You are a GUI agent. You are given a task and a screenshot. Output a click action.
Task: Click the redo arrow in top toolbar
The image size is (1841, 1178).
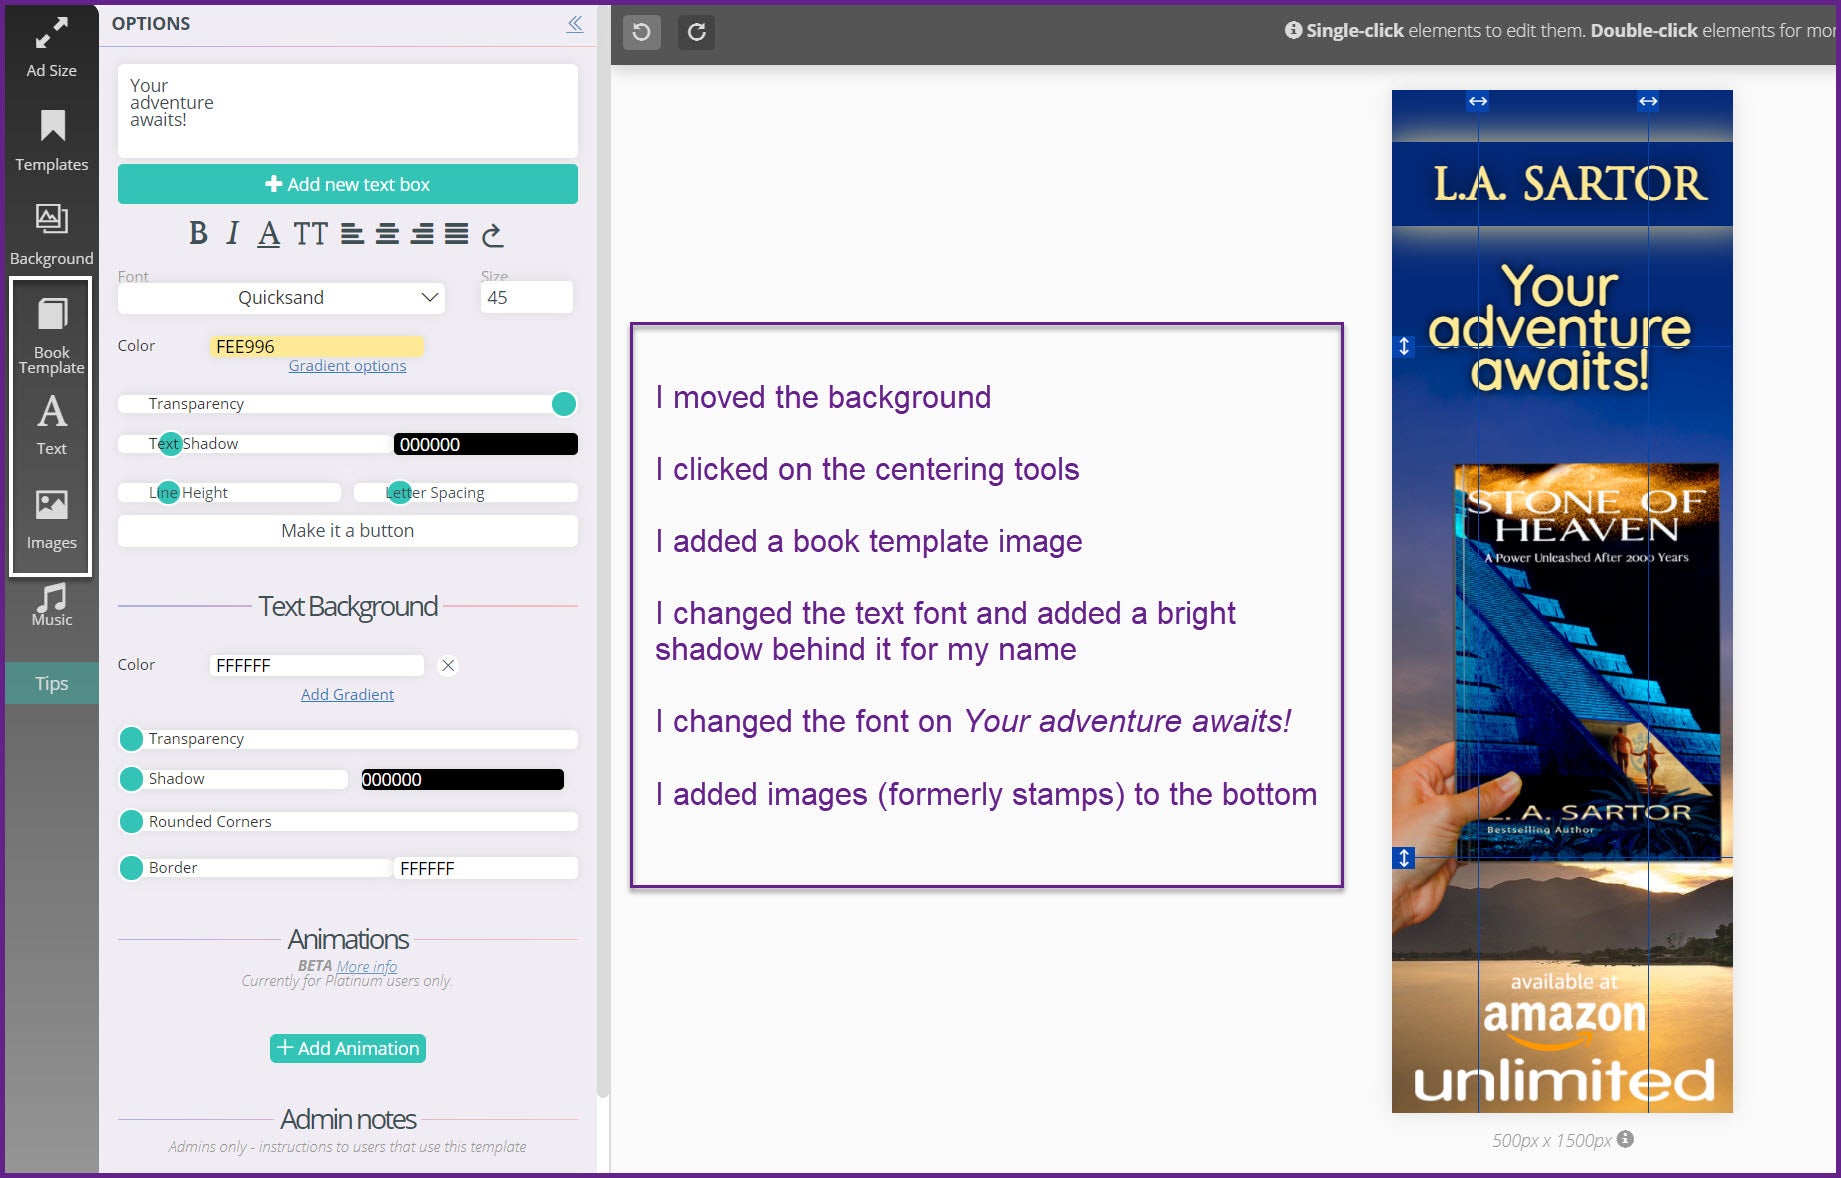(697, 32)
